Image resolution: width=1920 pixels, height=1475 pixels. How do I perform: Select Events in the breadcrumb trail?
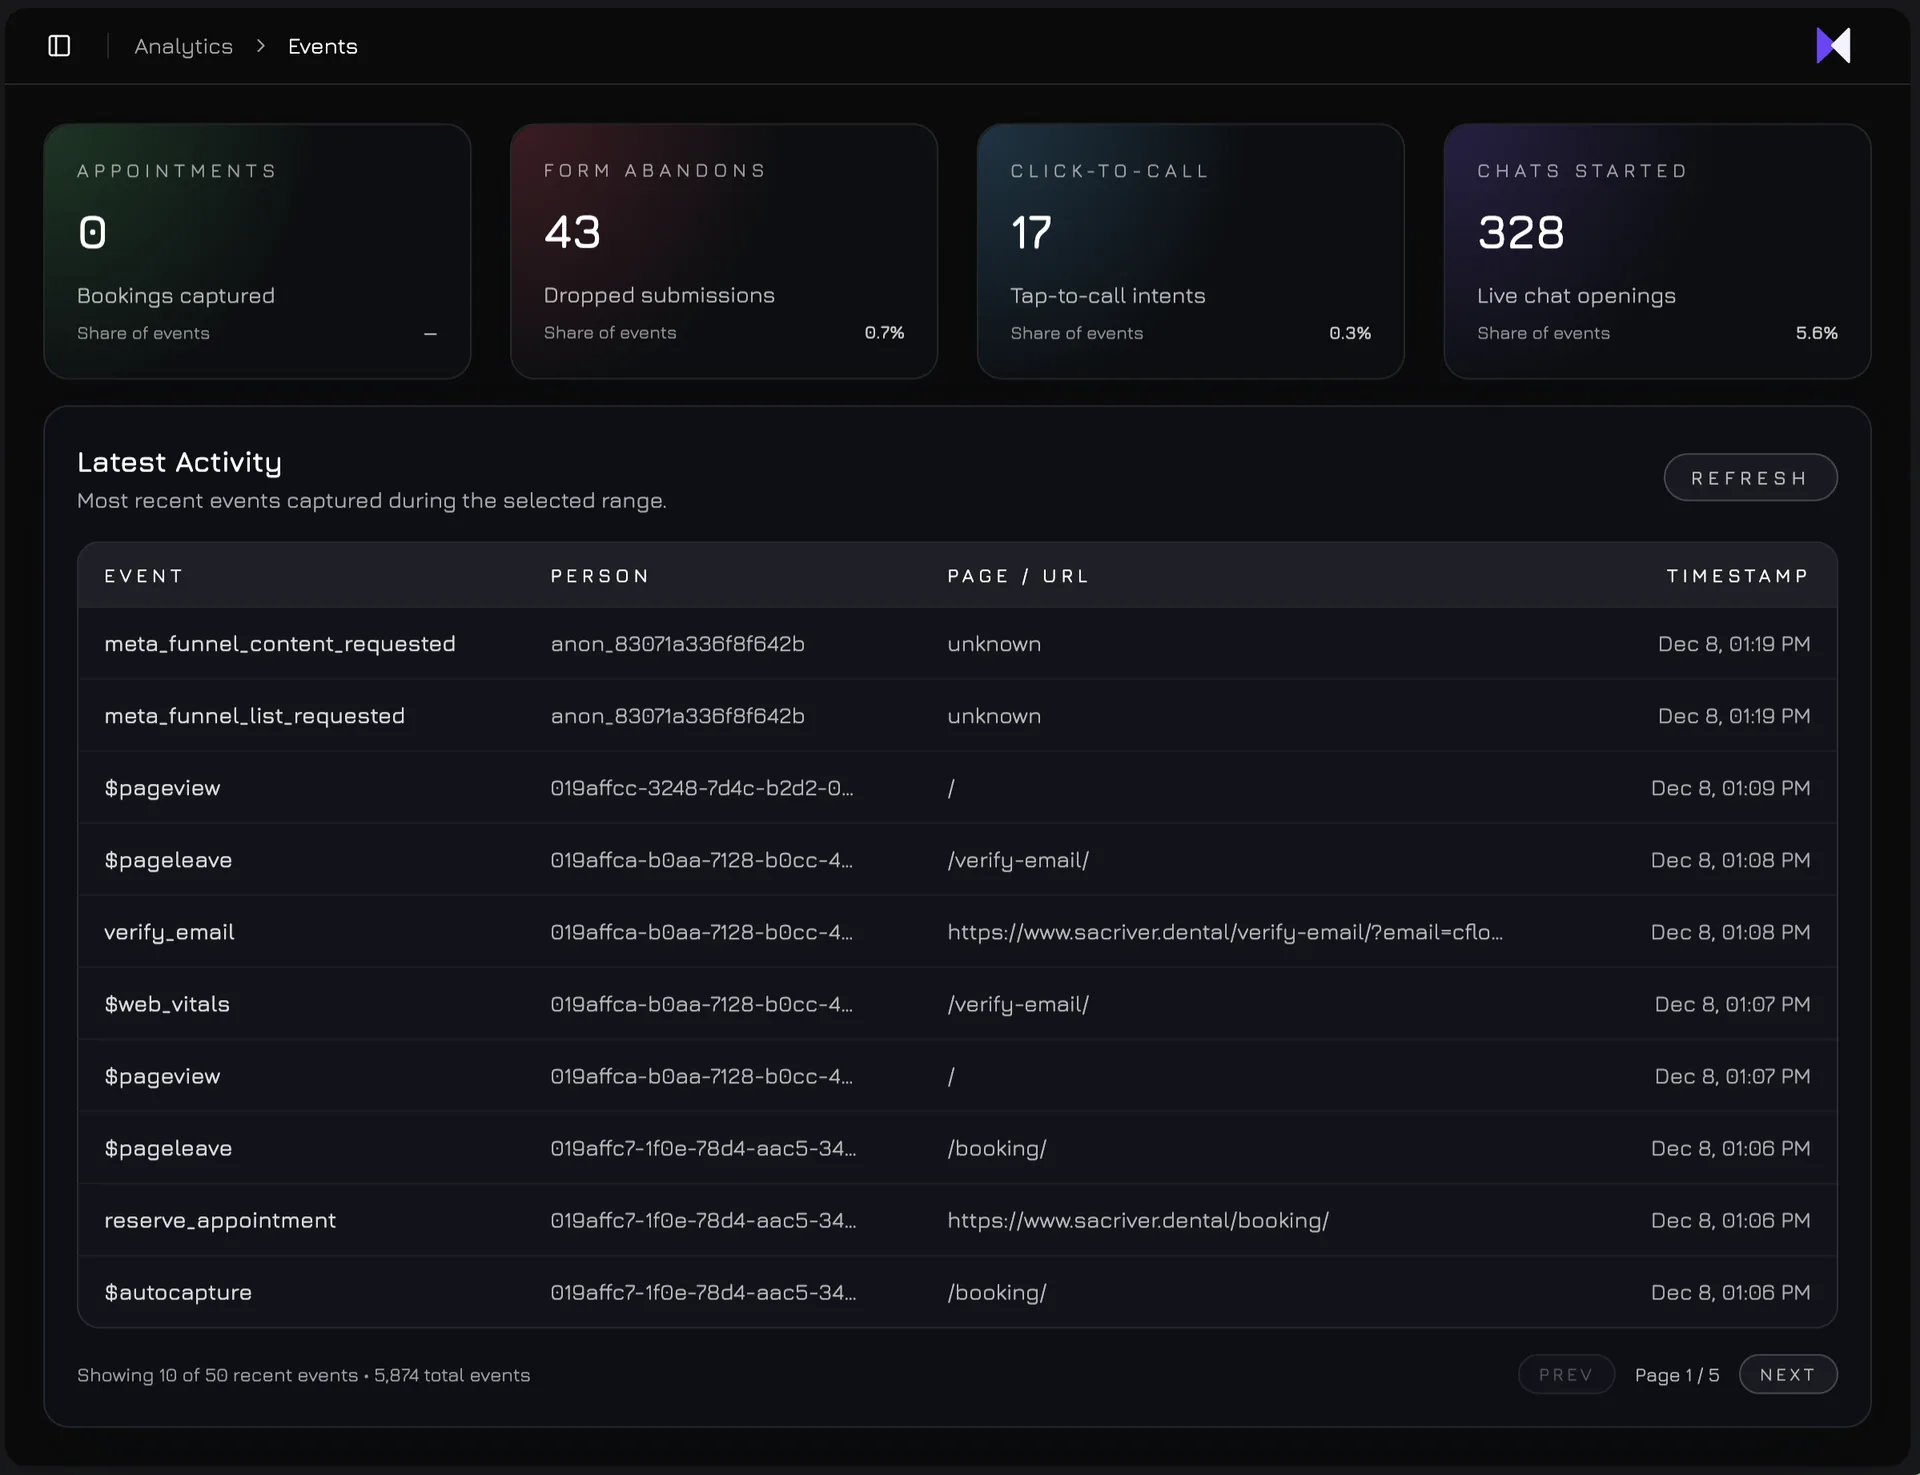coord(321,45)
